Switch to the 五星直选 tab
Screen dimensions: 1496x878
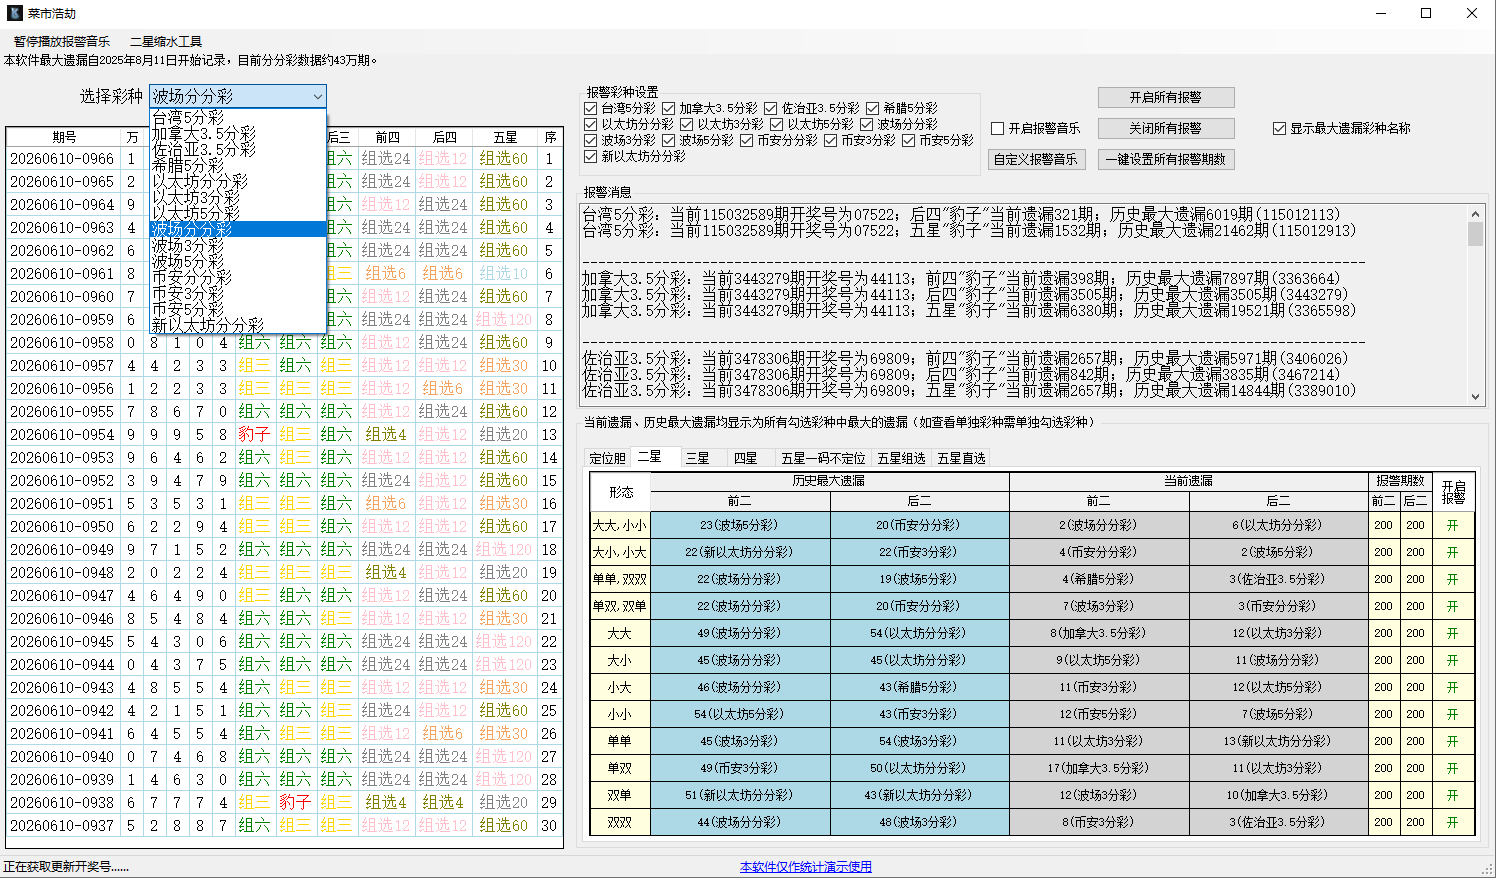(x=962, y=458)
